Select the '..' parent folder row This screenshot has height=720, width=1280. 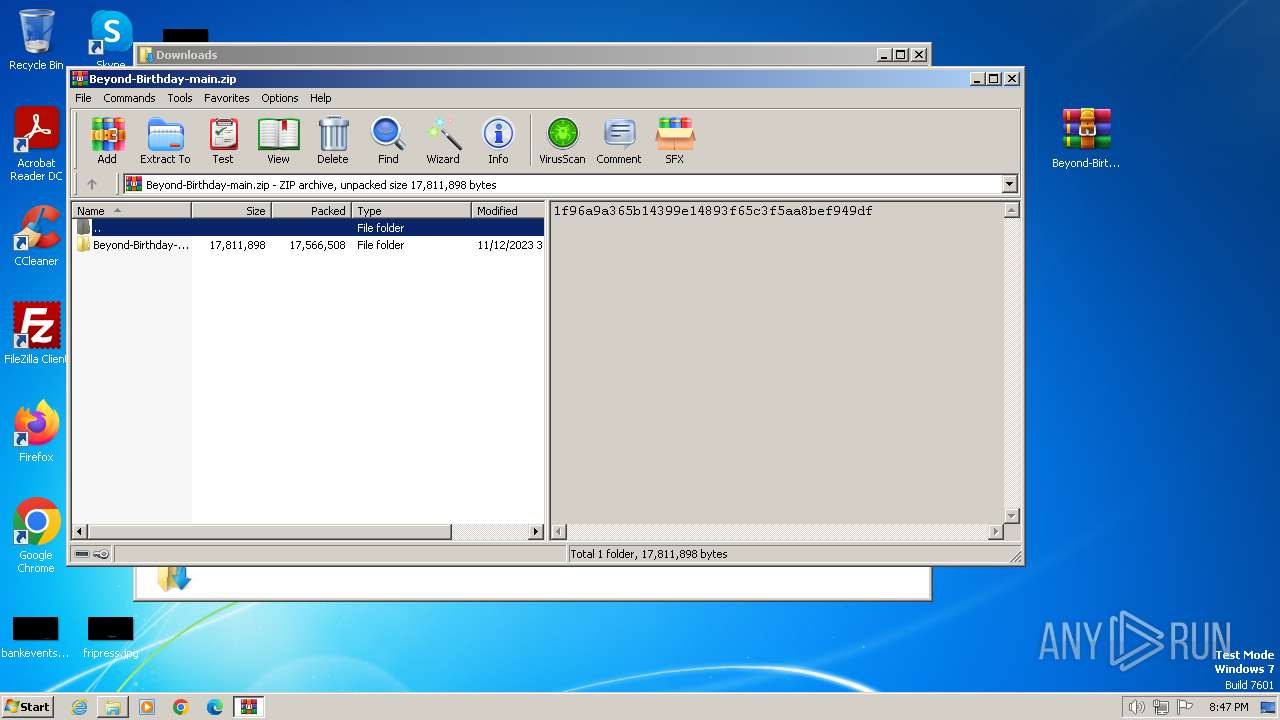309,228
